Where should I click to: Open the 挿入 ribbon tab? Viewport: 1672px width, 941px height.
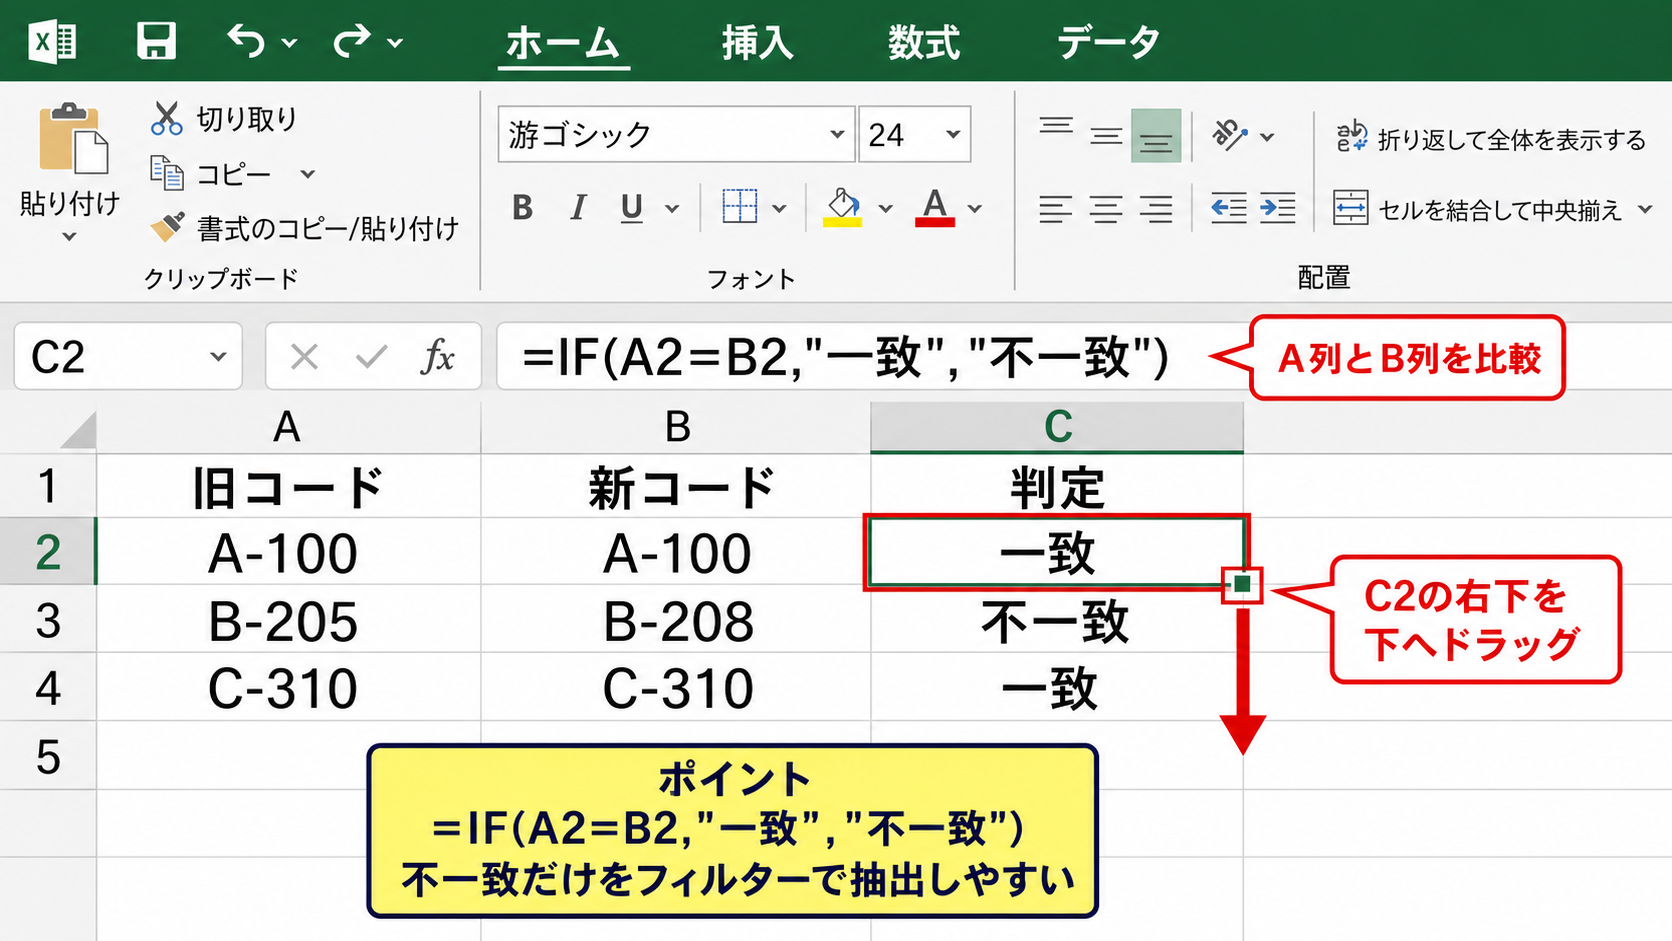[x=757, y=43]
